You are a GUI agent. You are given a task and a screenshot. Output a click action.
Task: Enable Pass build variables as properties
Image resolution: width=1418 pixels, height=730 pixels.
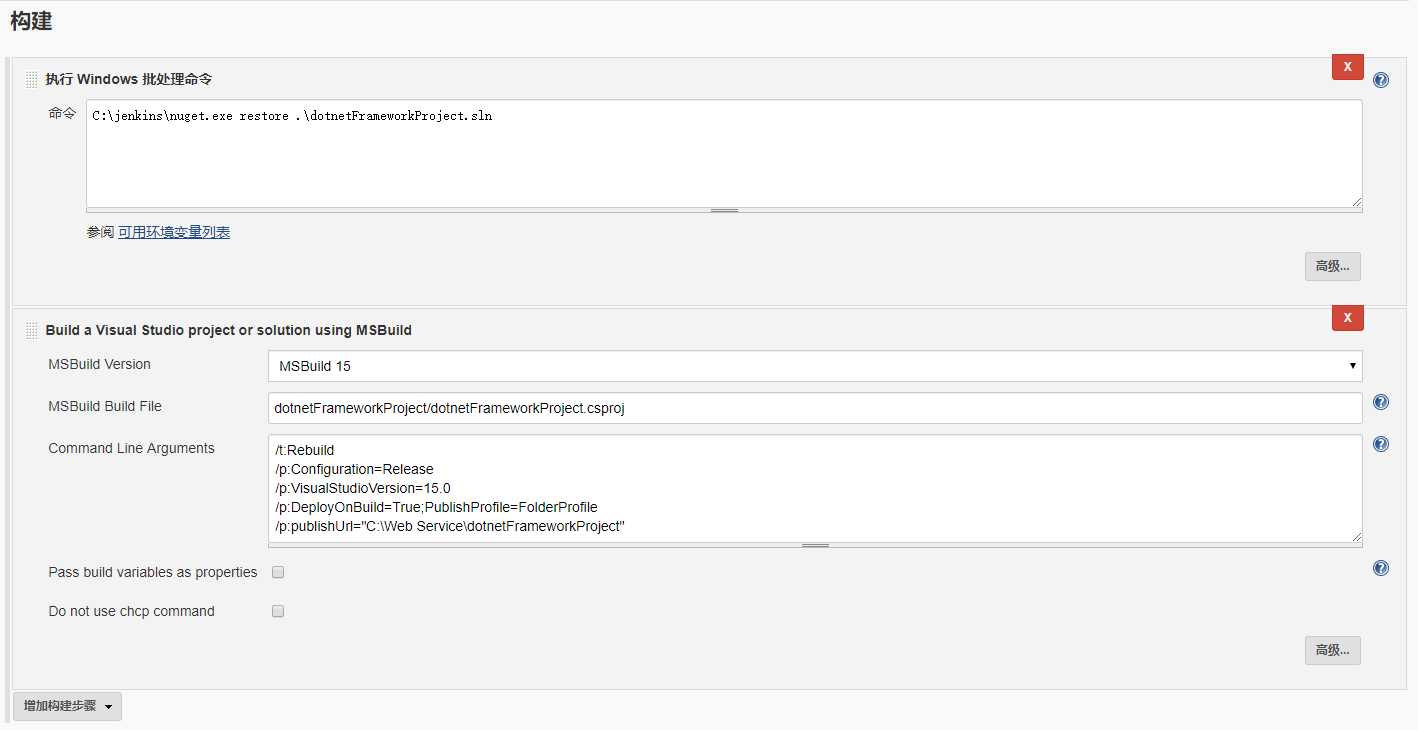tap(278, 572)
